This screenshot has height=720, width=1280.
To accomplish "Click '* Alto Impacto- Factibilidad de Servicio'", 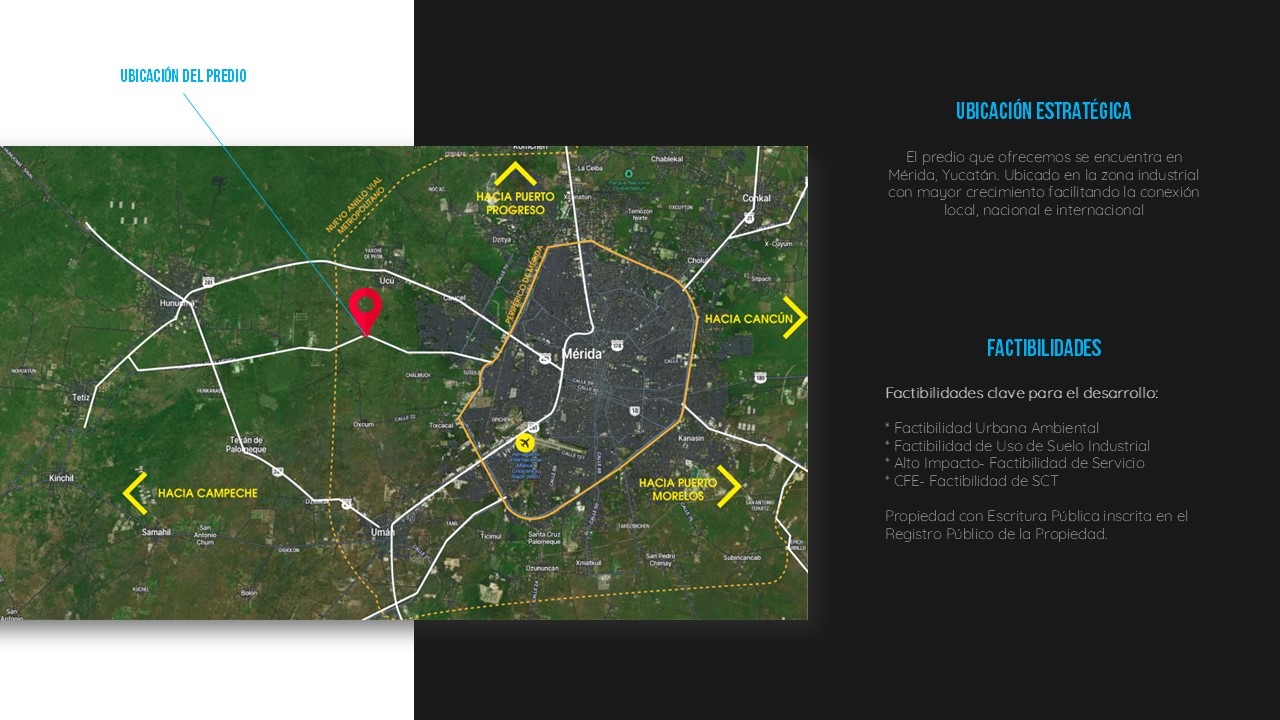I will tap(1015, 463).
